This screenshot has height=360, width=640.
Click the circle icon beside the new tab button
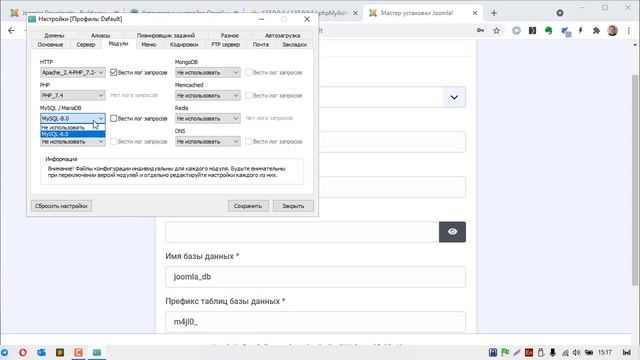(x=560, y=13)
